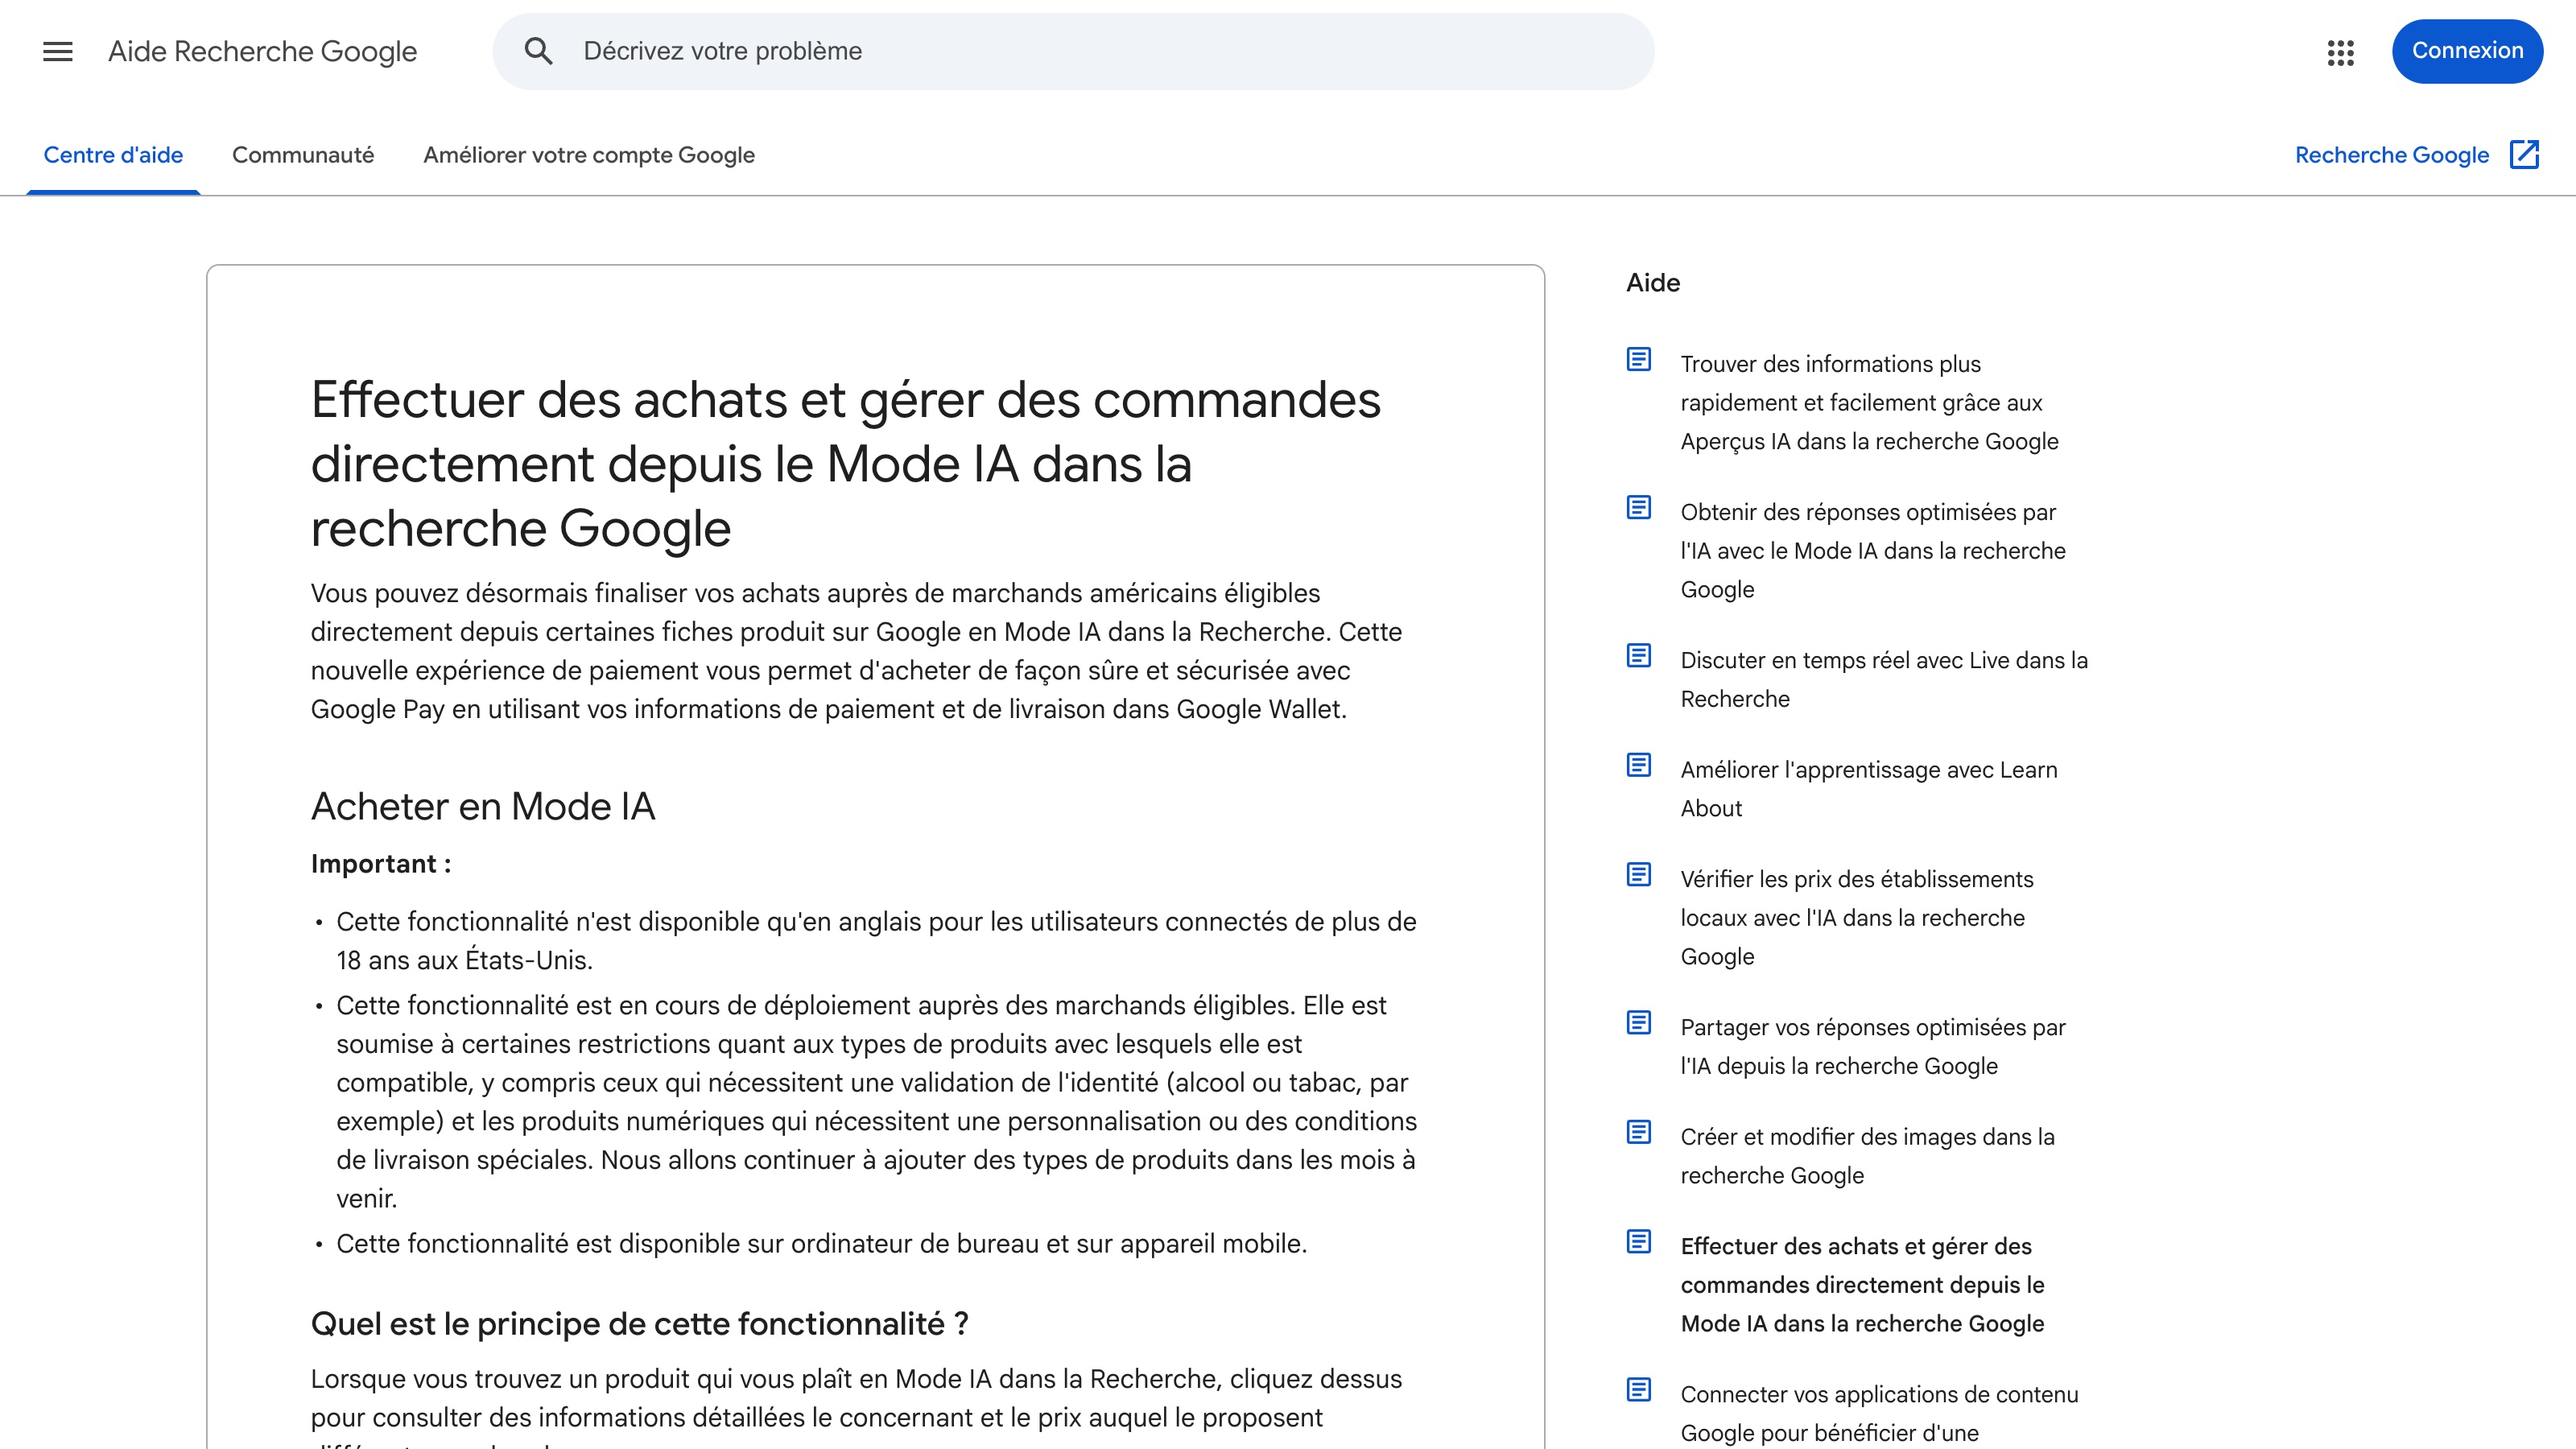The image size is (2576, 1449).
Task: Click the main article title Effectuer des achats
Action: click(846, 464)
